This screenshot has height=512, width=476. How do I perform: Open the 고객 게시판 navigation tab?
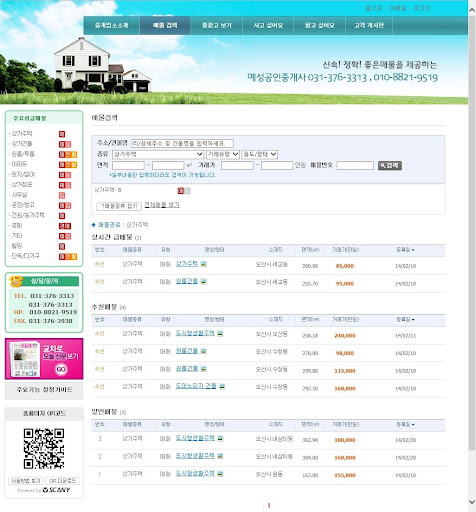click(x=369, y=25)
